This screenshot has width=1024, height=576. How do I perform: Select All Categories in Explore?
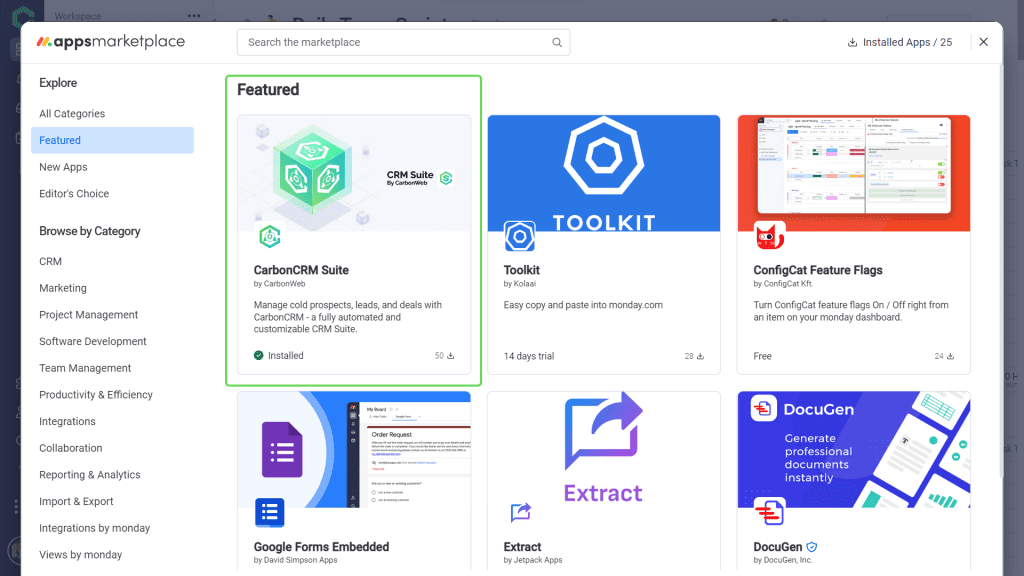coord(72,114)
